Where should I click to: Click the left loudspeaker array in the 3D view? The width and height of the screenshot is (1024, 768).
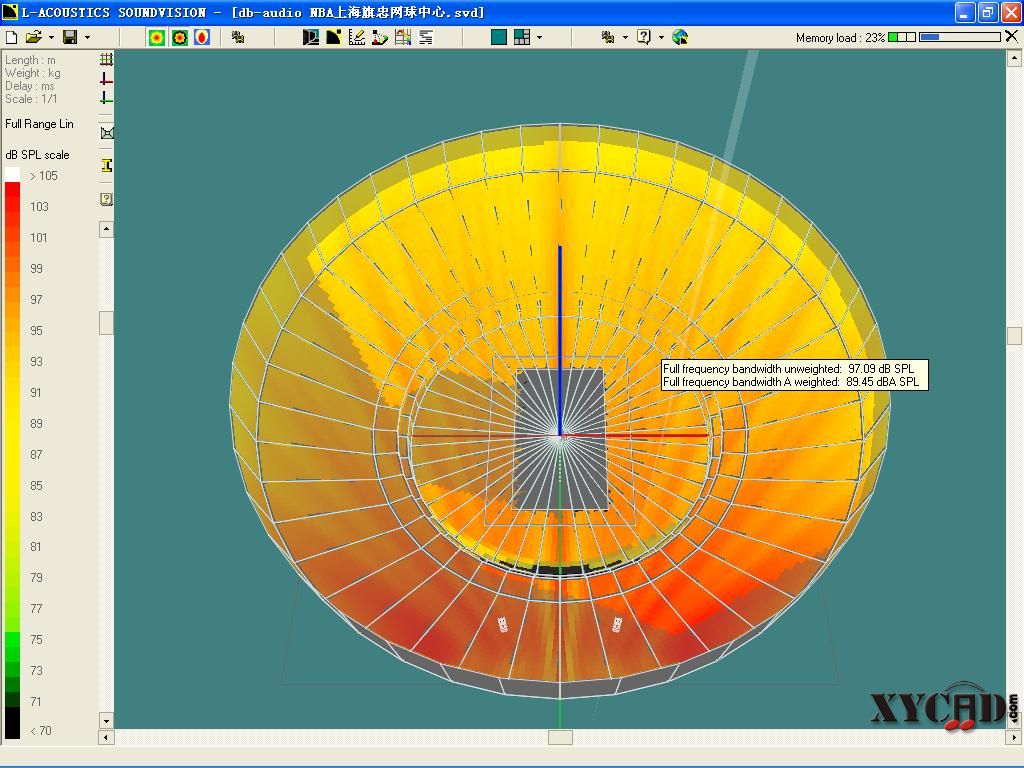tap(503, 624)
